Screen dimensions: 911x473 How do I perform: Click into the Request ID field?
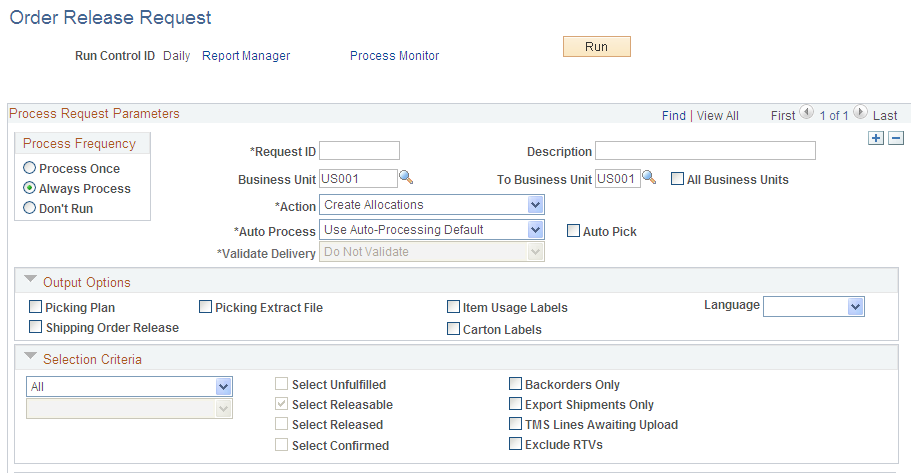point(360,150)
